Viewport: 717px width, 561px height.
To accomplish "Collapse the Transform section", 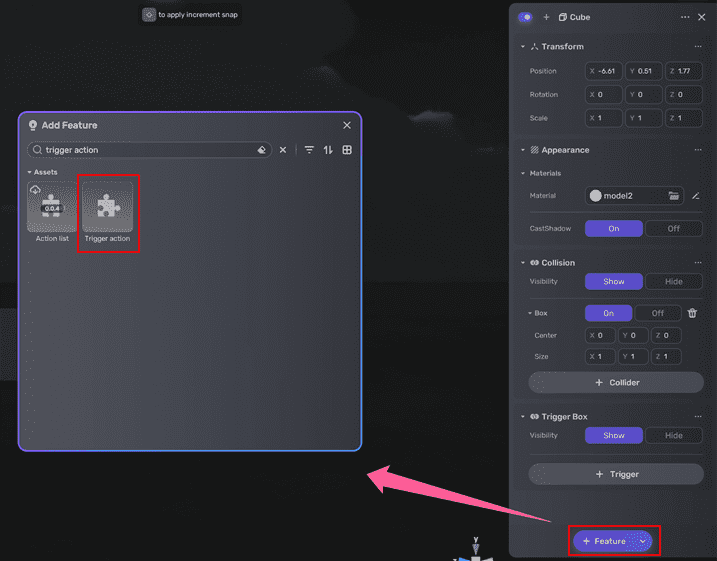I will coord(523,47).
